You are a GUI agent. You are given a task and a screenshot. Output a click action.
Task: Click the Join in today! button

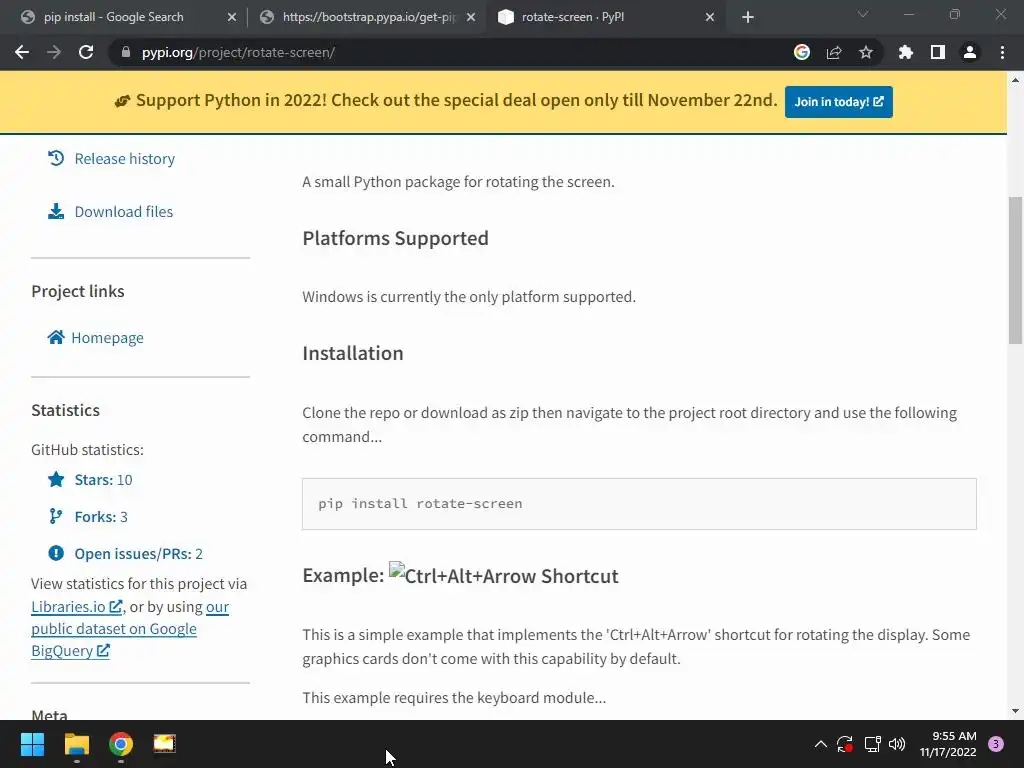point(838,101)
